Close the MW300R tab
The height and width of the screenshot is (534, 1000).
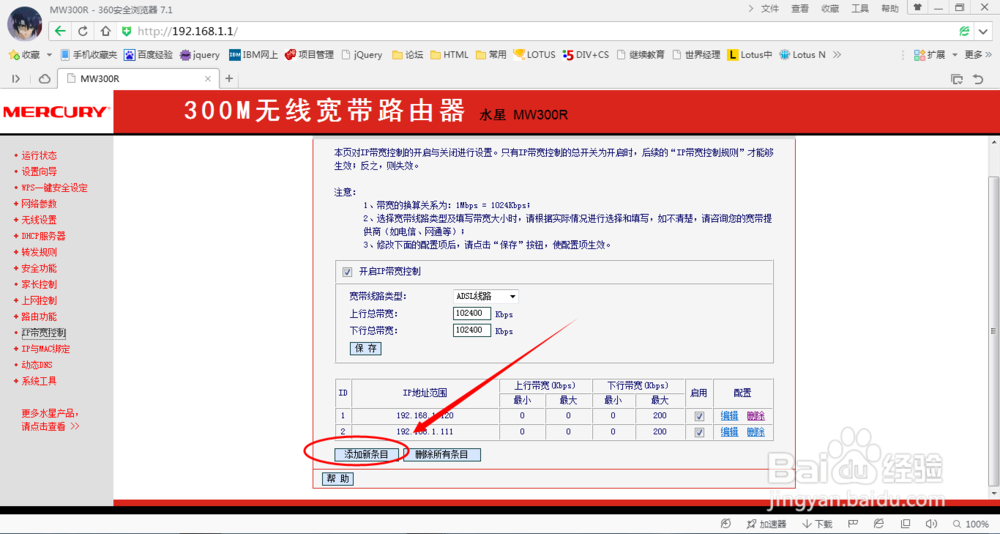pyautogui.click(x=208, y=78)
